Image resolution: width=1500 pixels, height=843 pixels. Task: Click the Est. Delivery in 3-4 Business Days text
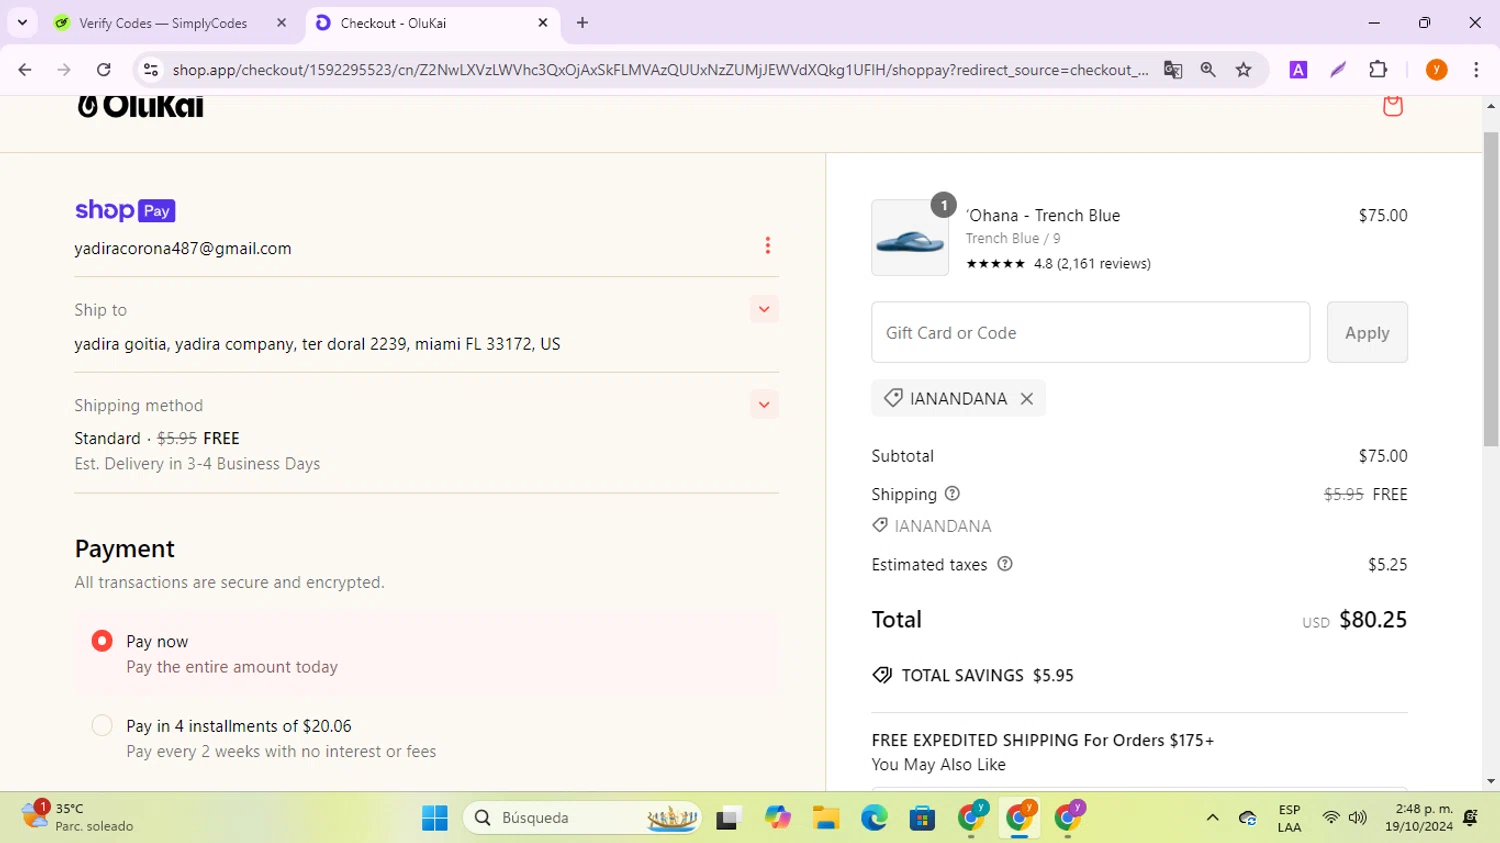coord(197,464)
